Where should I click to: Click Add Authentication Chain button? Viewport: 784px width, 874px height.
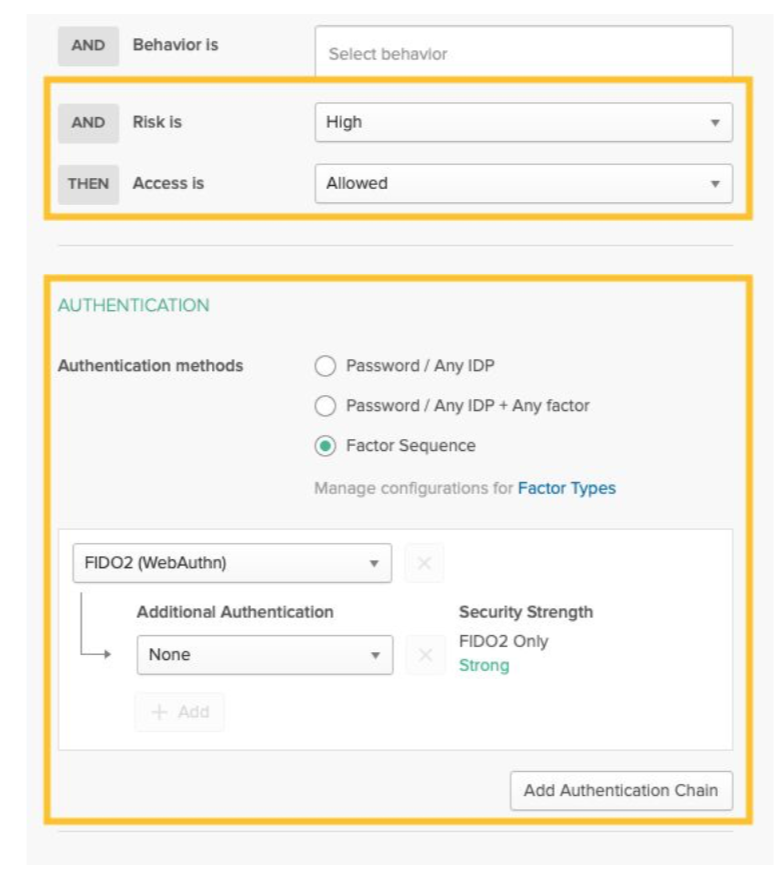tap(620, 790)
